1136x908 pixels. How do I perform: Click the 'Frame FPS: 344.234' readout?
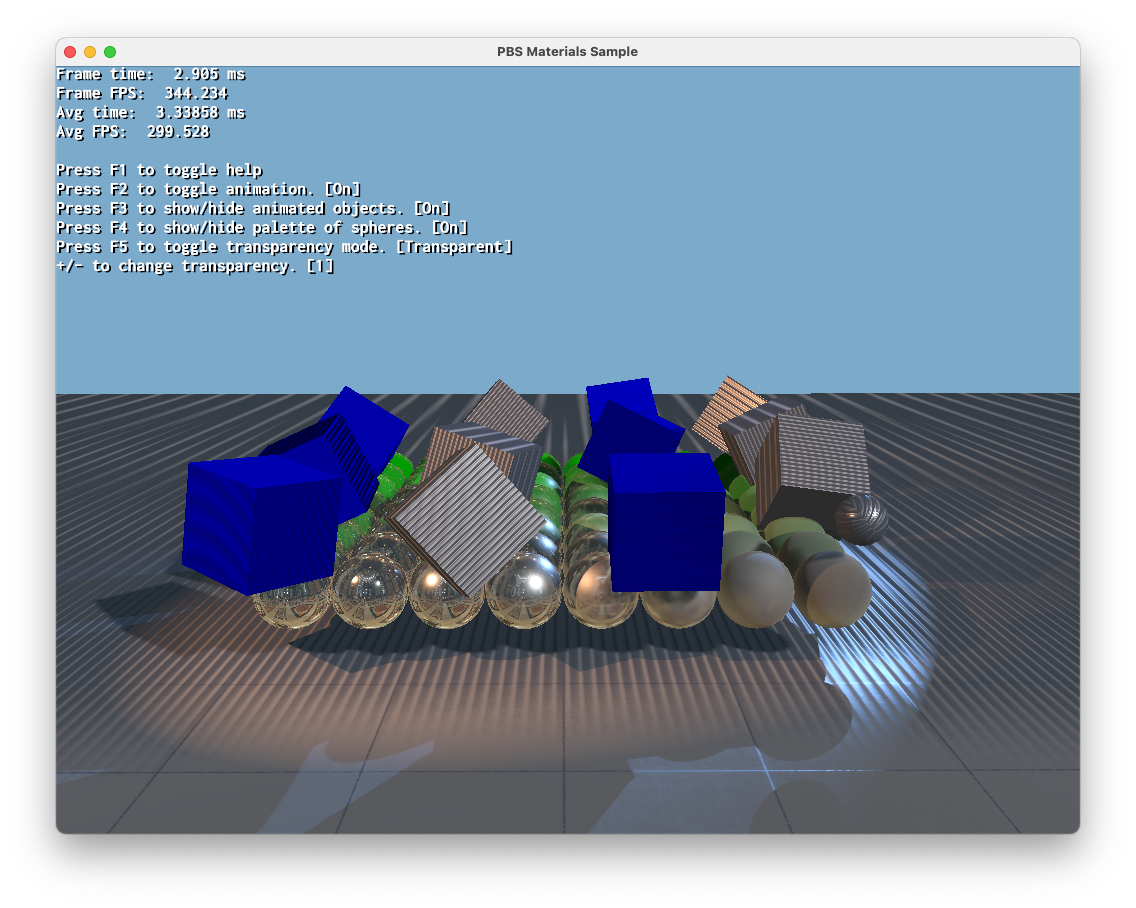click(142, 93)
